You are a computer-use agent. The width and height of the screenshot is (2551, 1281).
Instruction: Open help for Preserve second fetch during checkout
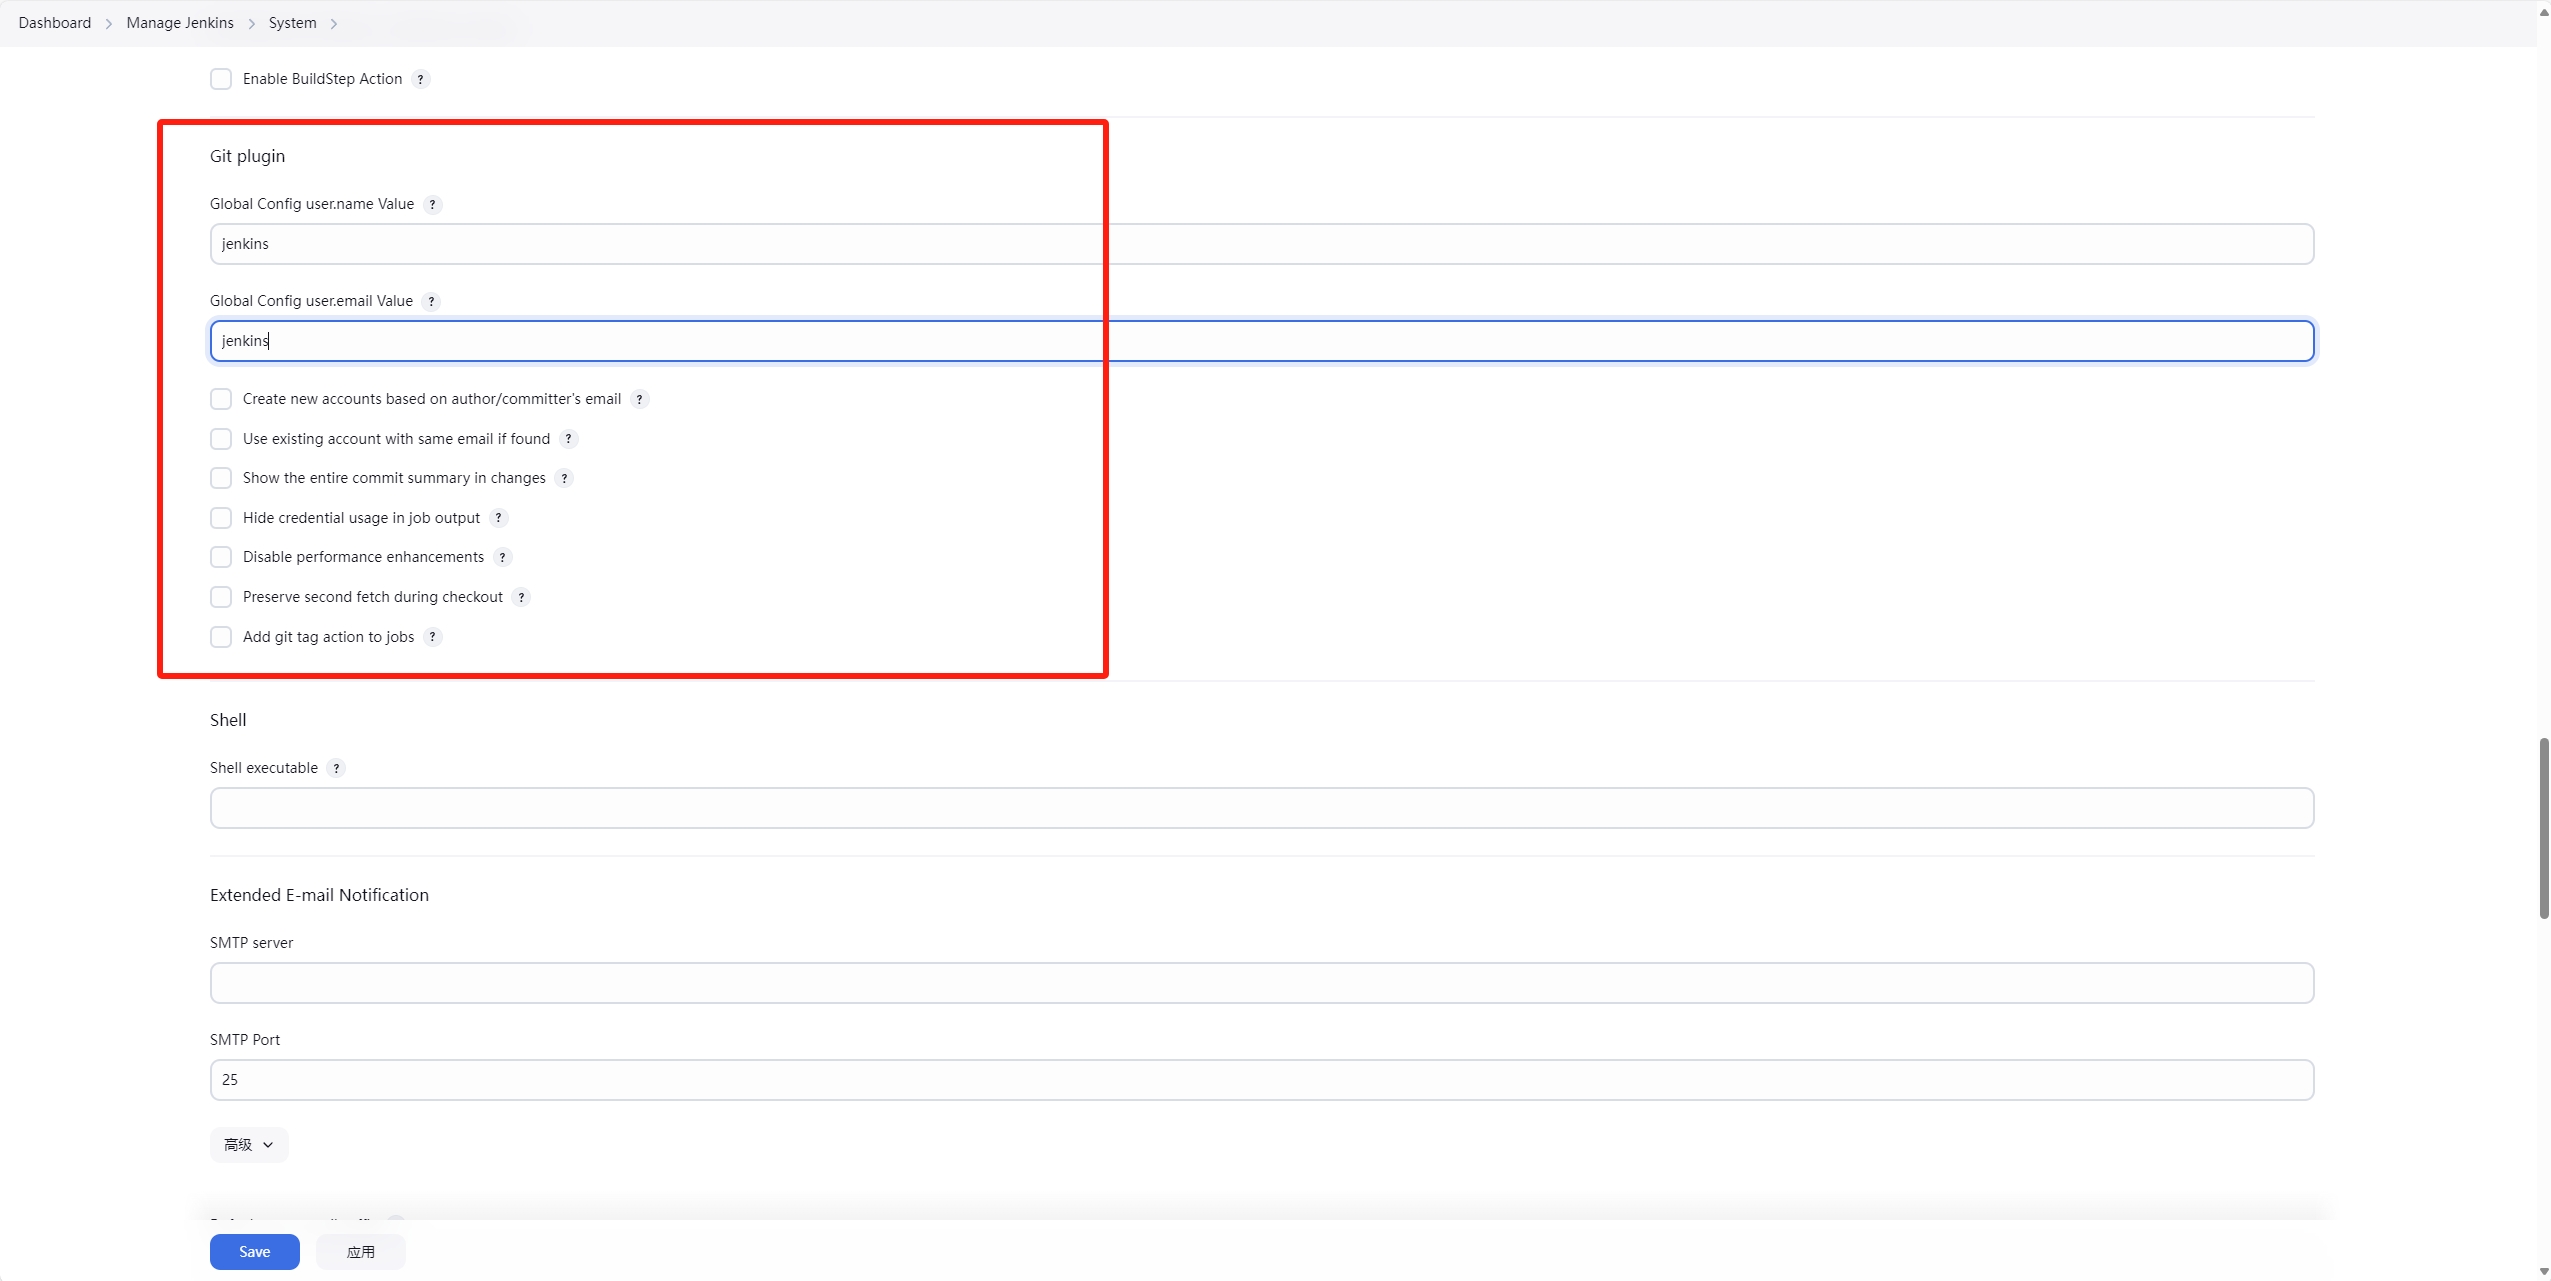[x=520, y=596]
